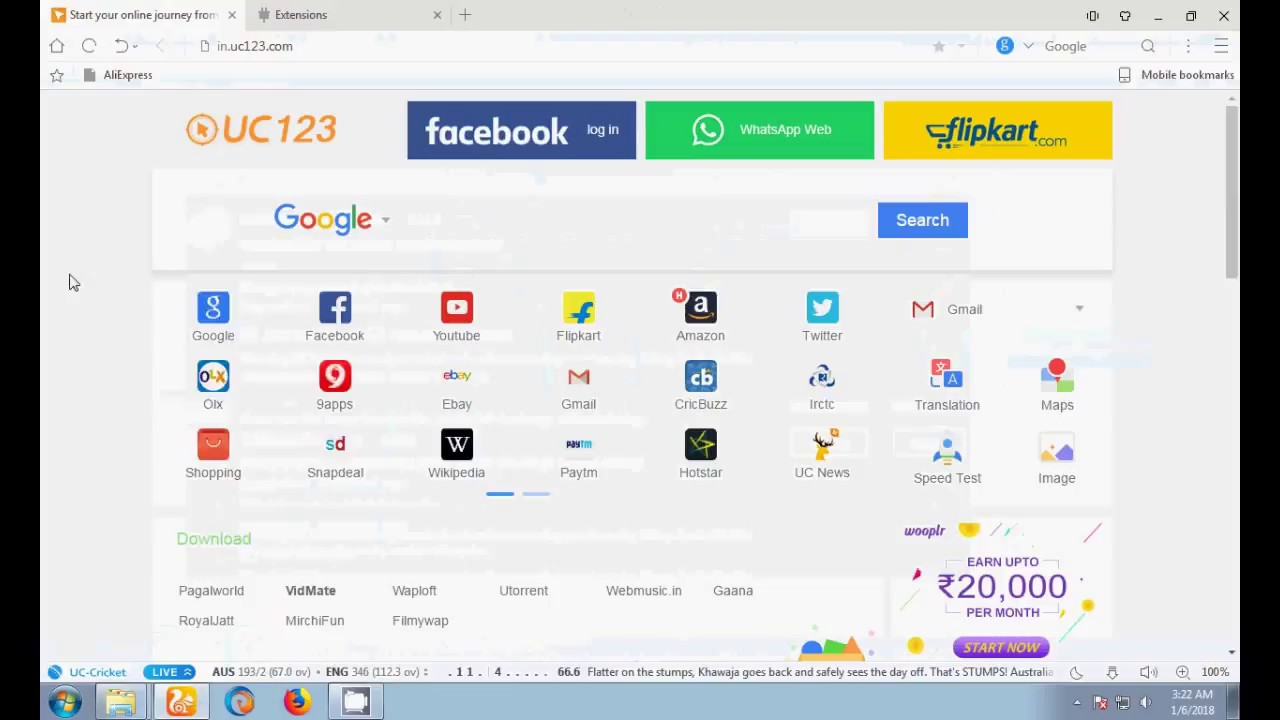Open the Pagalworld download link

click(211, 591)
